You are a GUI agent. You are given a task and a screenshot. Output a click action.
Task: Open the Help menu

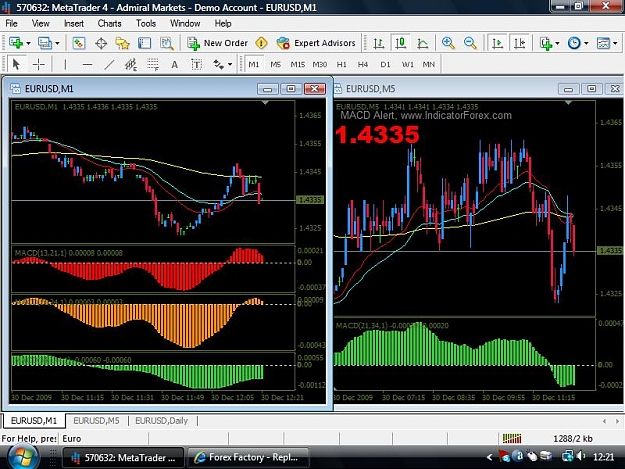click(223, 24)
